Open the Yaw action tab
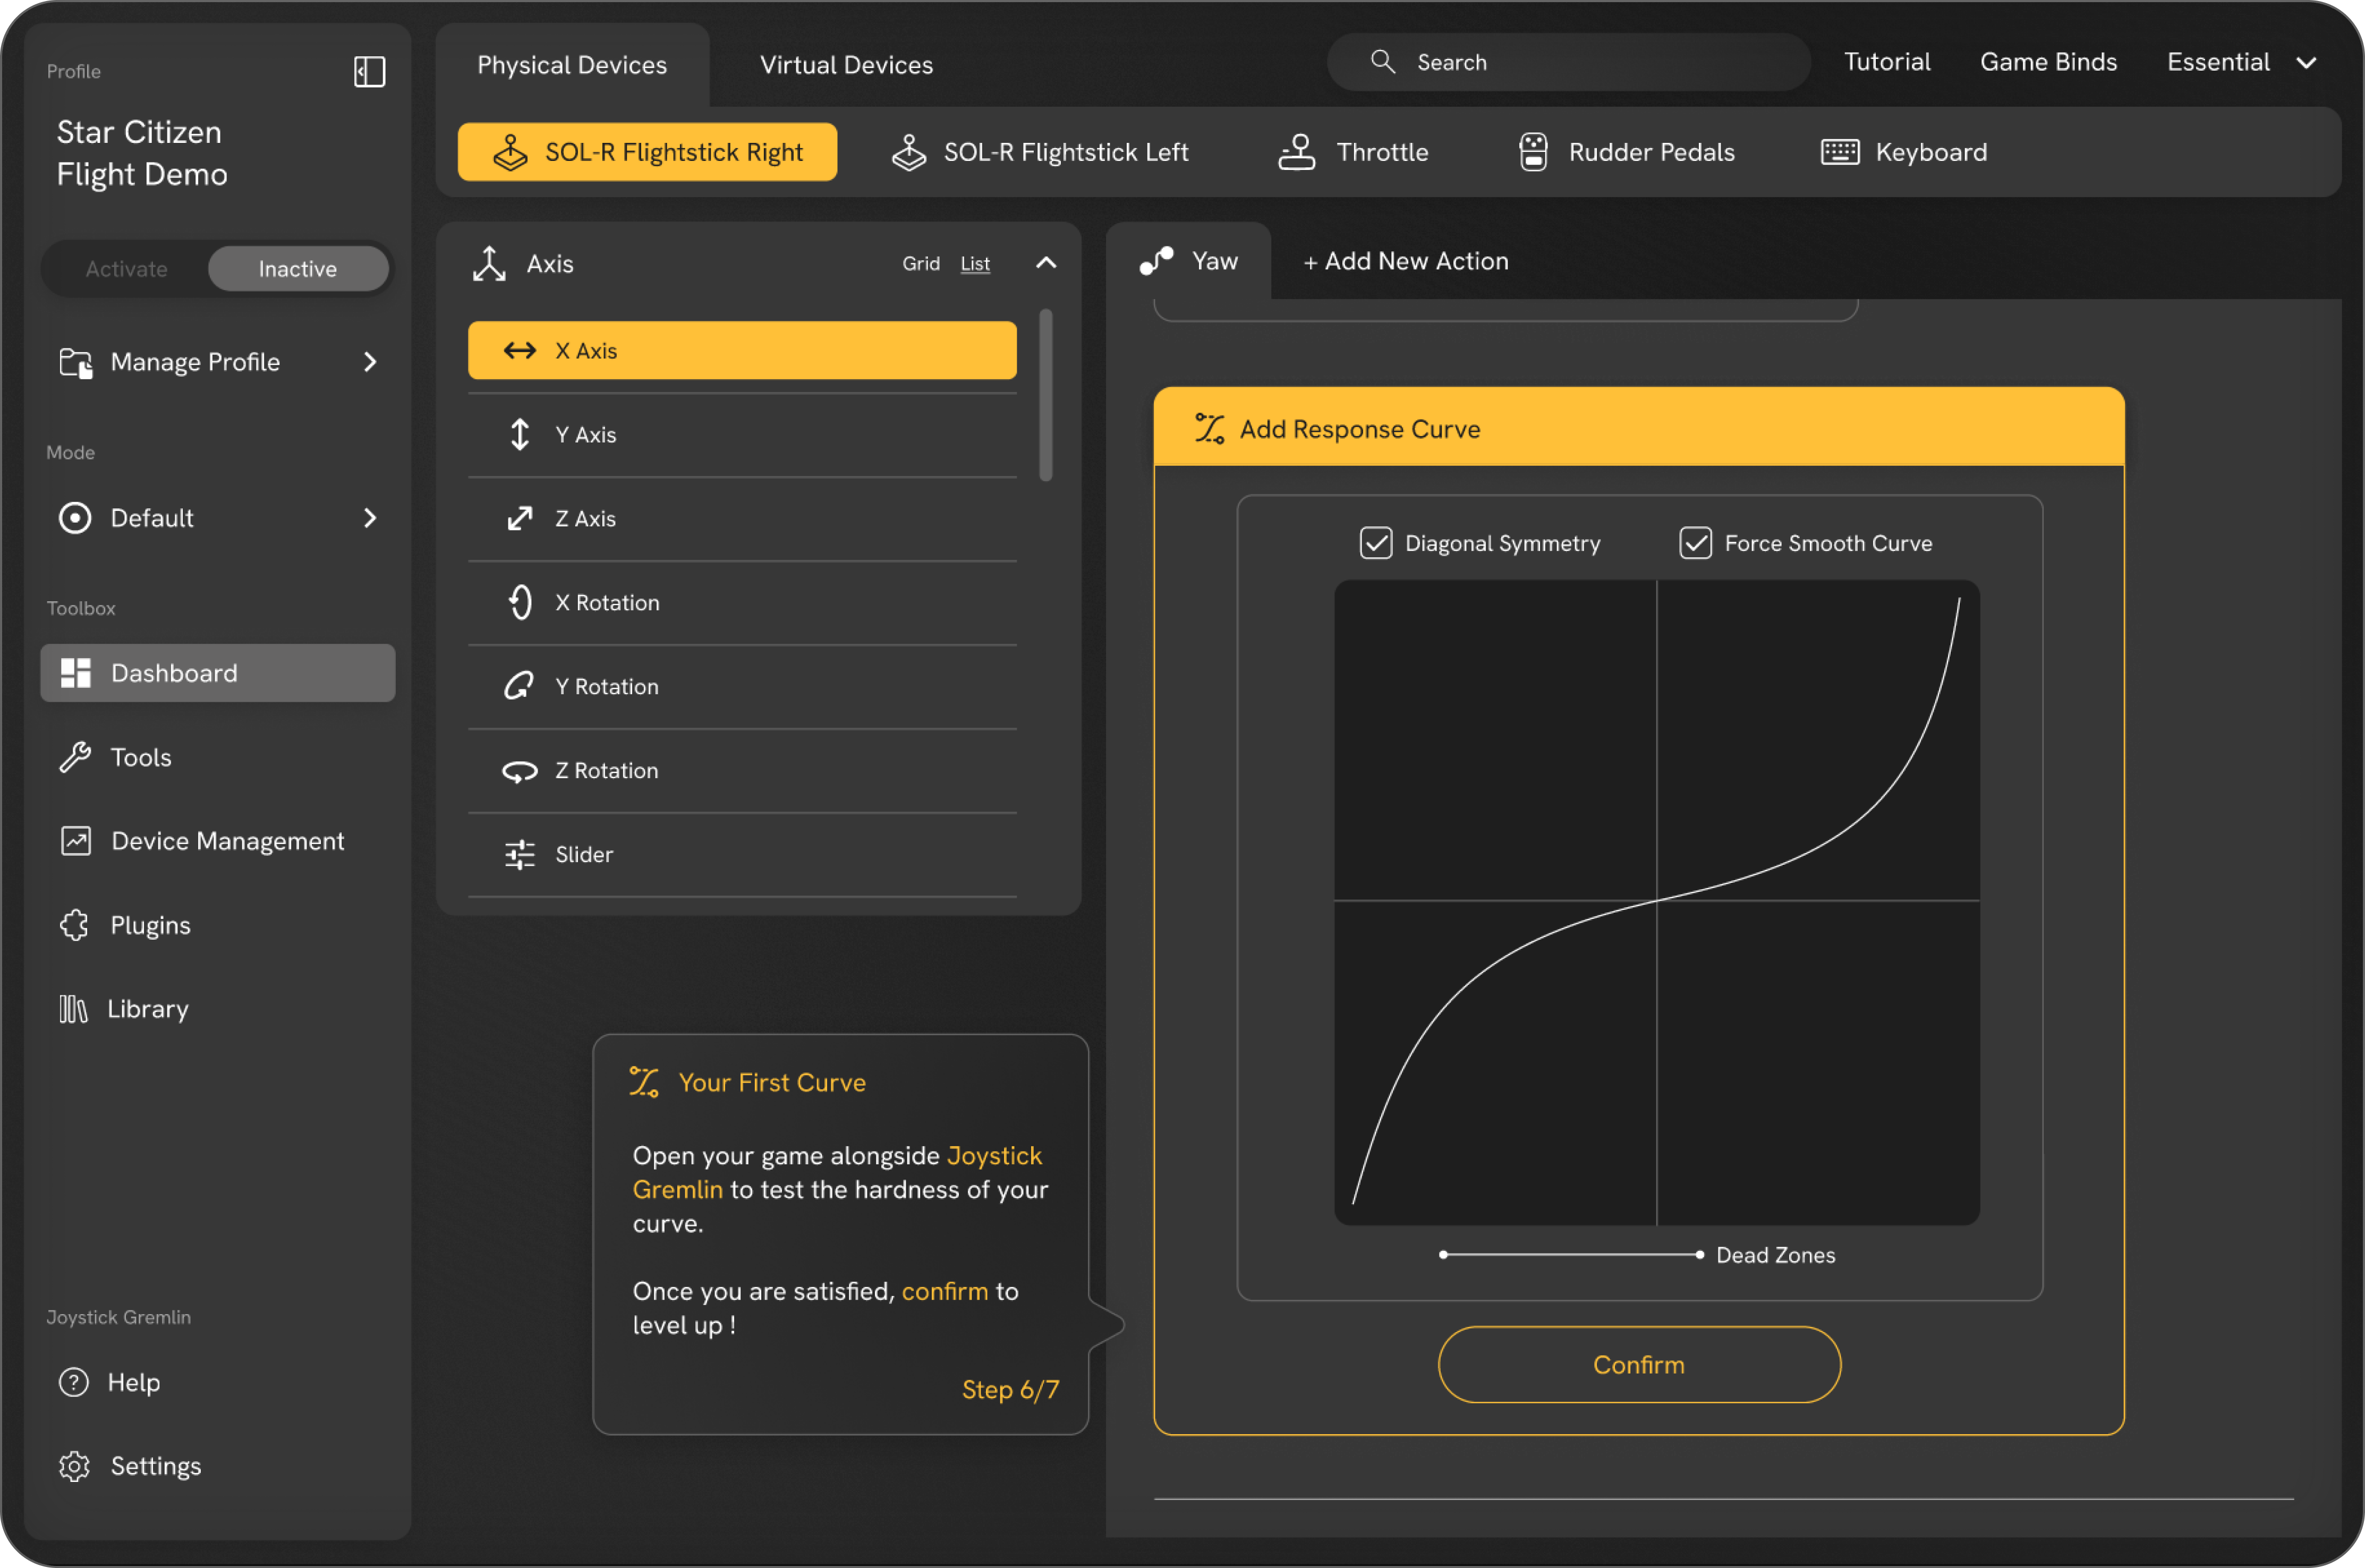This screenshot has height=1568, width=2365. pyautogui.click(x=1189, y=261)
